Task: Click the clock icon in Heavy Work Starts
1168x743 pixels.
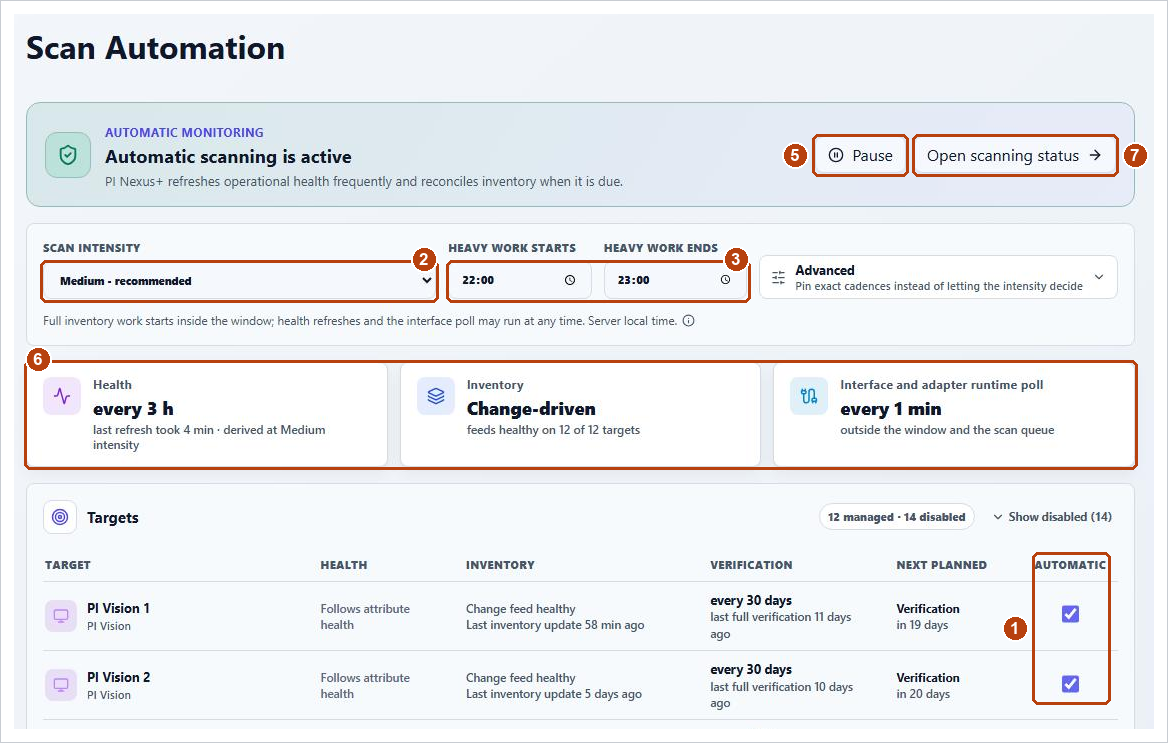Action: tap(570, 280)
